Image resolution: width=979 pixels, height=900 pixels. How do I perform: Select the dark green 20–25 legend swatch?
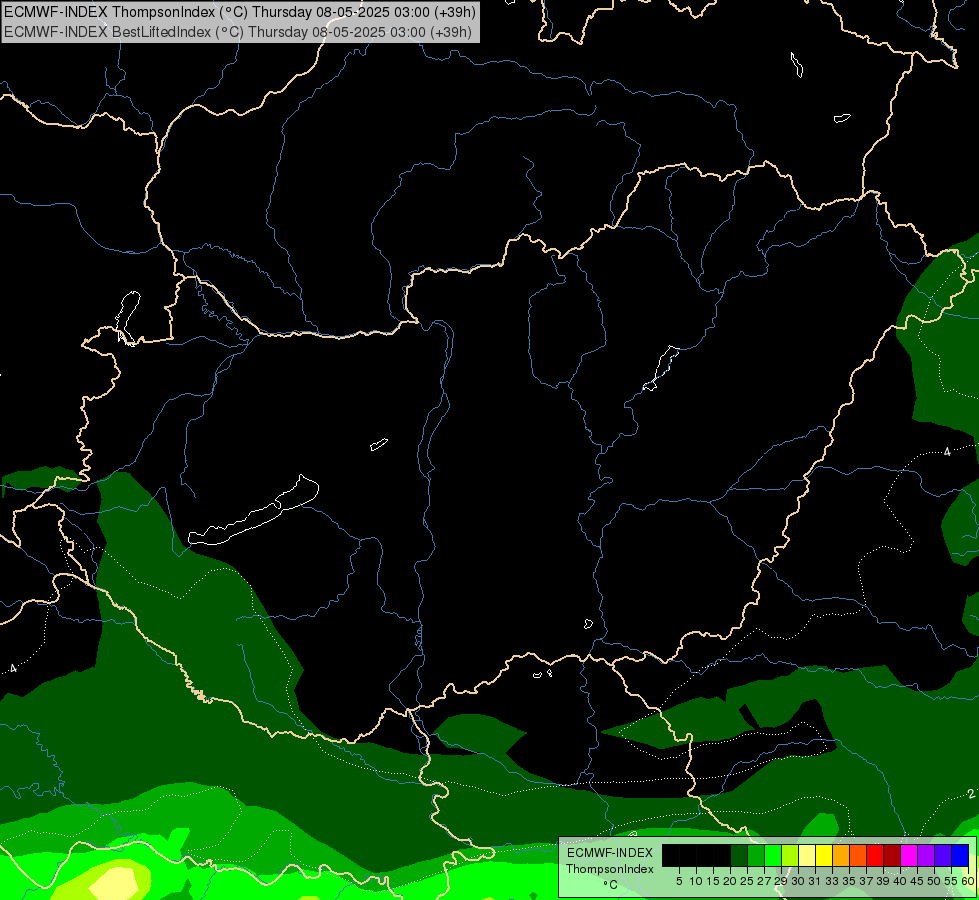(x=739, y=855)
